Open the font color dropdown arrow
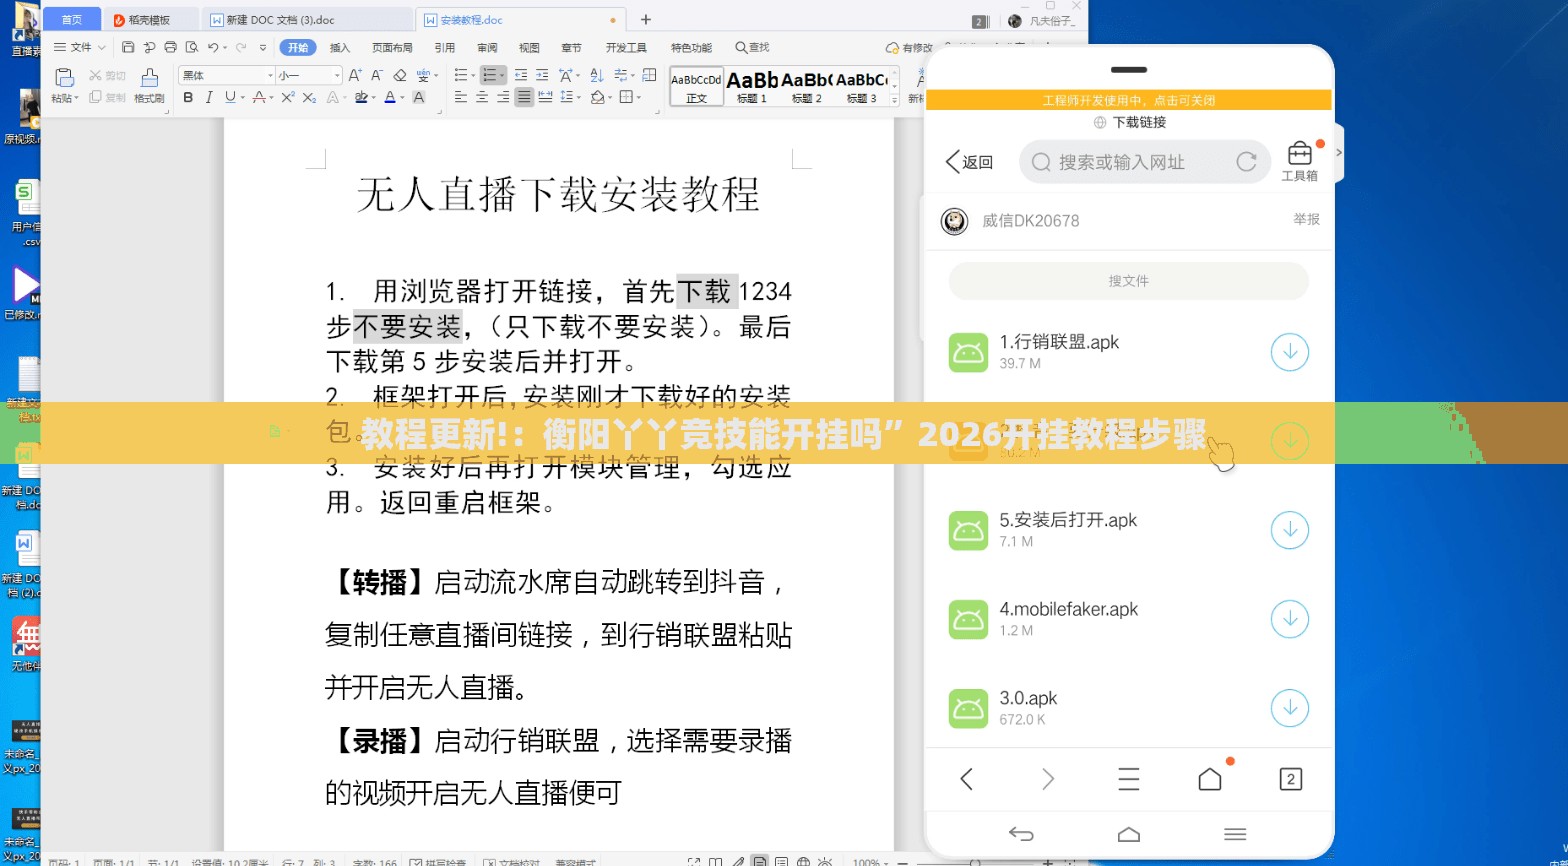 pyautogui.click(x=402, y=98)
